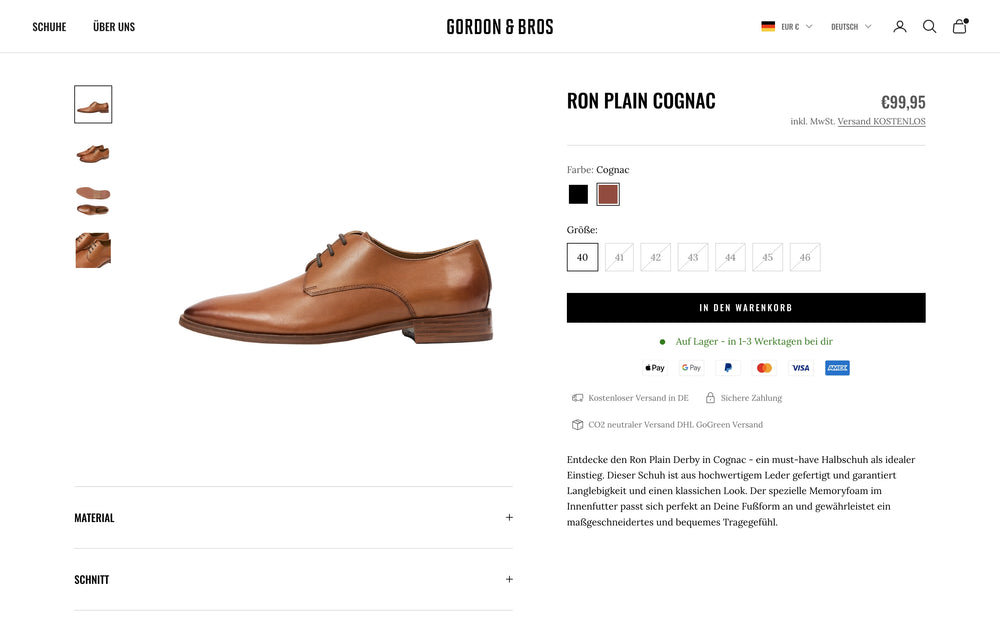Select size 43

(x=693, y=257)
